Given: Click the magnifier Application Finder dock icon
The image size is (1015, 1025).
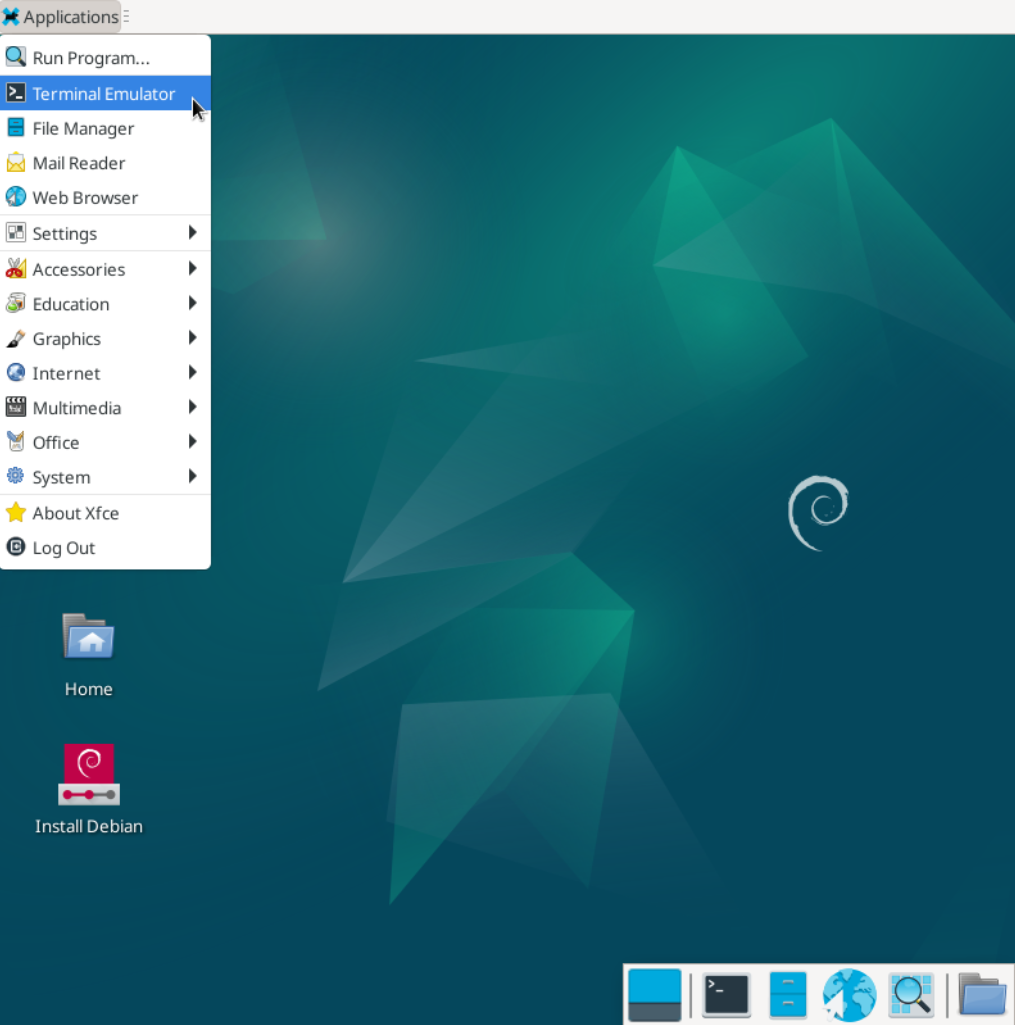Looking at the screenshot, I should point(911,995).
